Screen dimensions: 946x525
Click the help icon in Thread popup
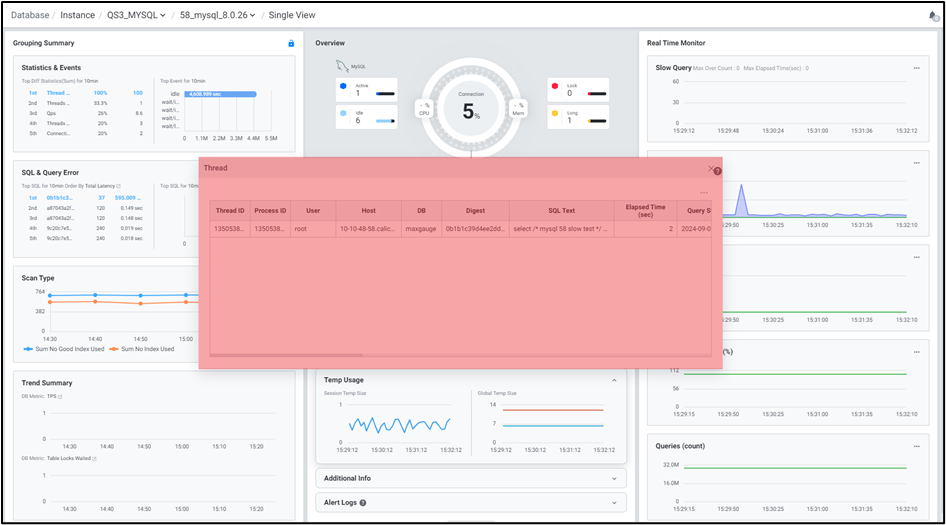tap(717, 171)
